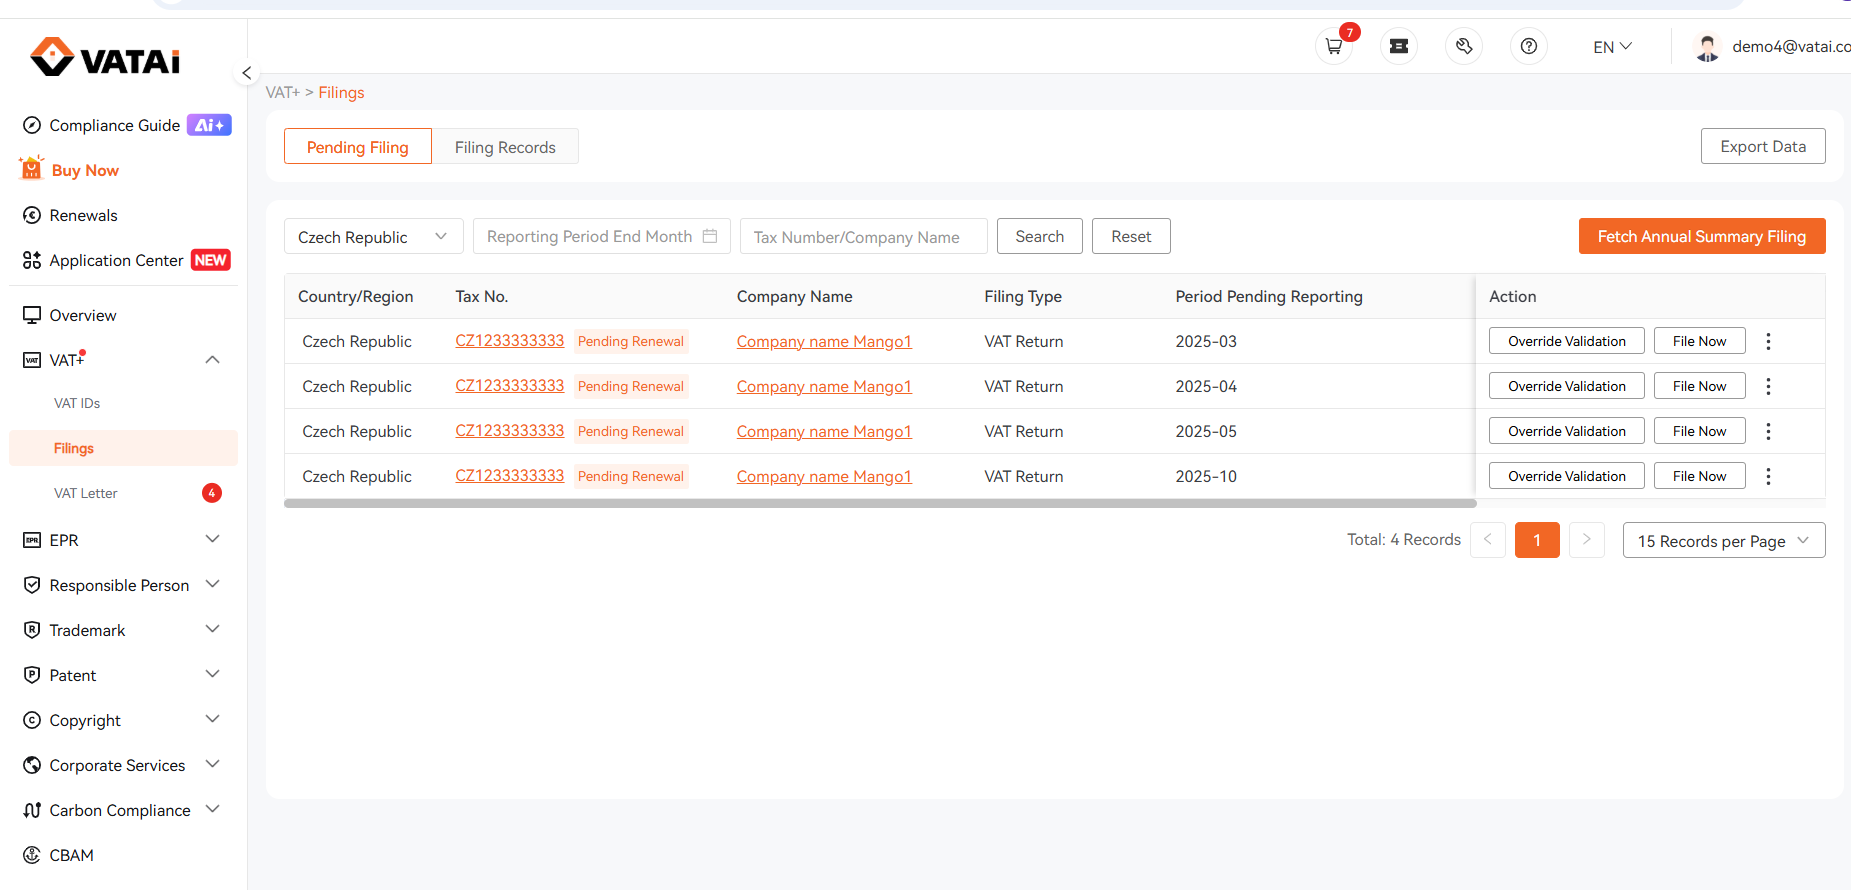Click the customer support headset icon
This screenshot has height=890, width=1851.
[1464, 46]
